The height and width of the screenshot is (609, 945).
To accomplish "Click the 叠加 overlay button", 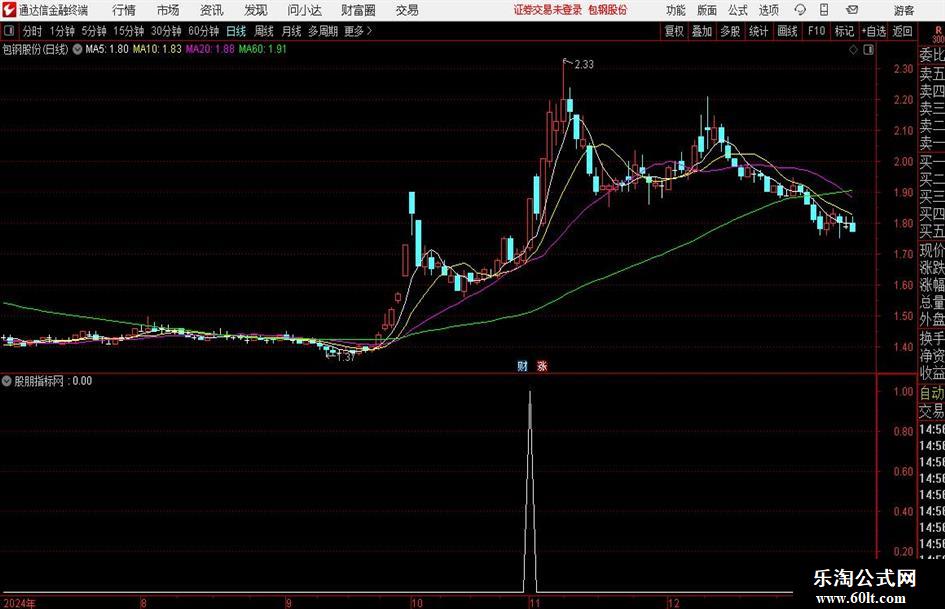I will [702, 31].
